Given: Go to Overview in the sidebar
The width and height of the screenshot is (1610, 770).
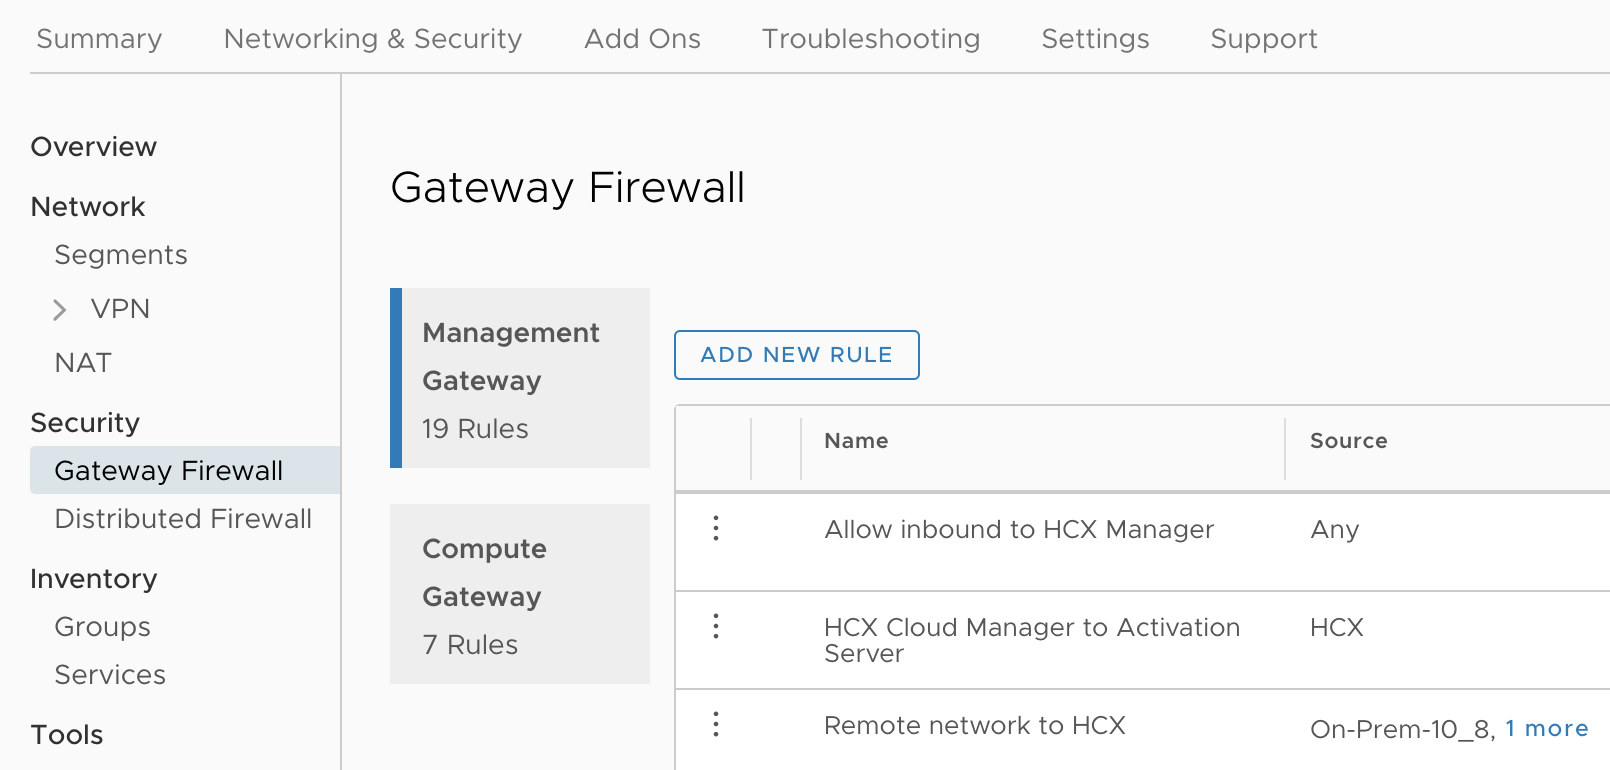Looking at the screenshot, I should pyautogui.click(x=94, y=147).
